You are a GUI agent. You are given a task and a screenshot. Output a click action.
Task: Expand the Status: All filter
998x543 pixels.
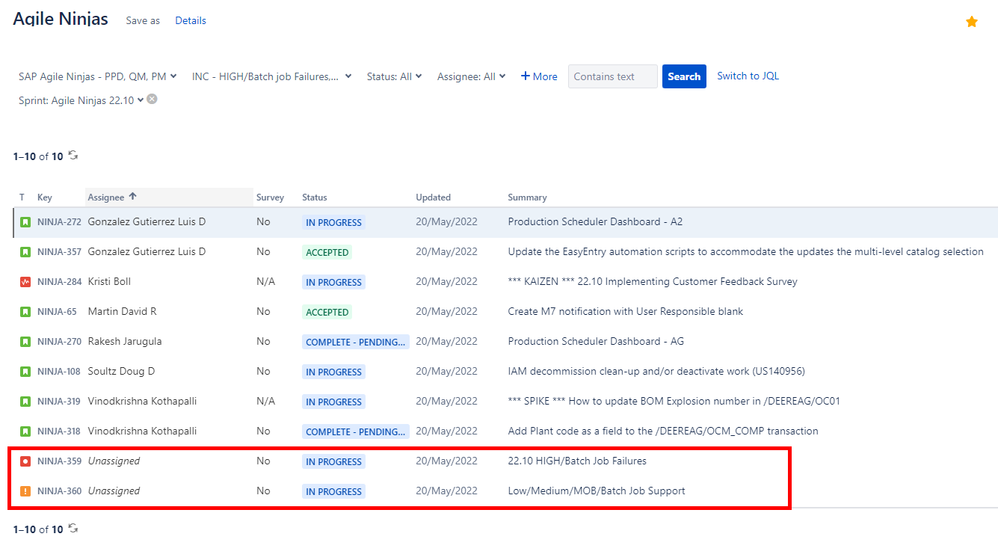click(394, 76)
